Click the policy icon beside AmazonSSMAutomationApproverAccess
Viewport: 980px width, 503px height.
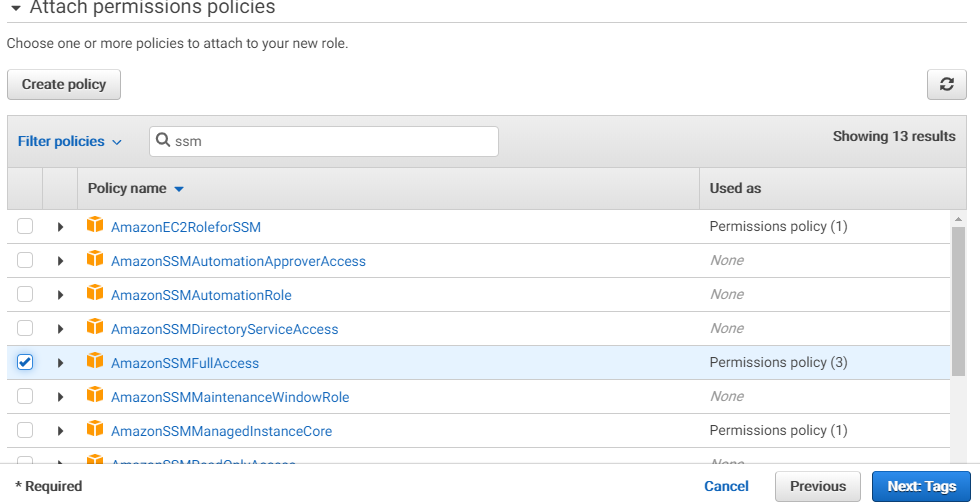pyautogui.click(x=95, y=259)
